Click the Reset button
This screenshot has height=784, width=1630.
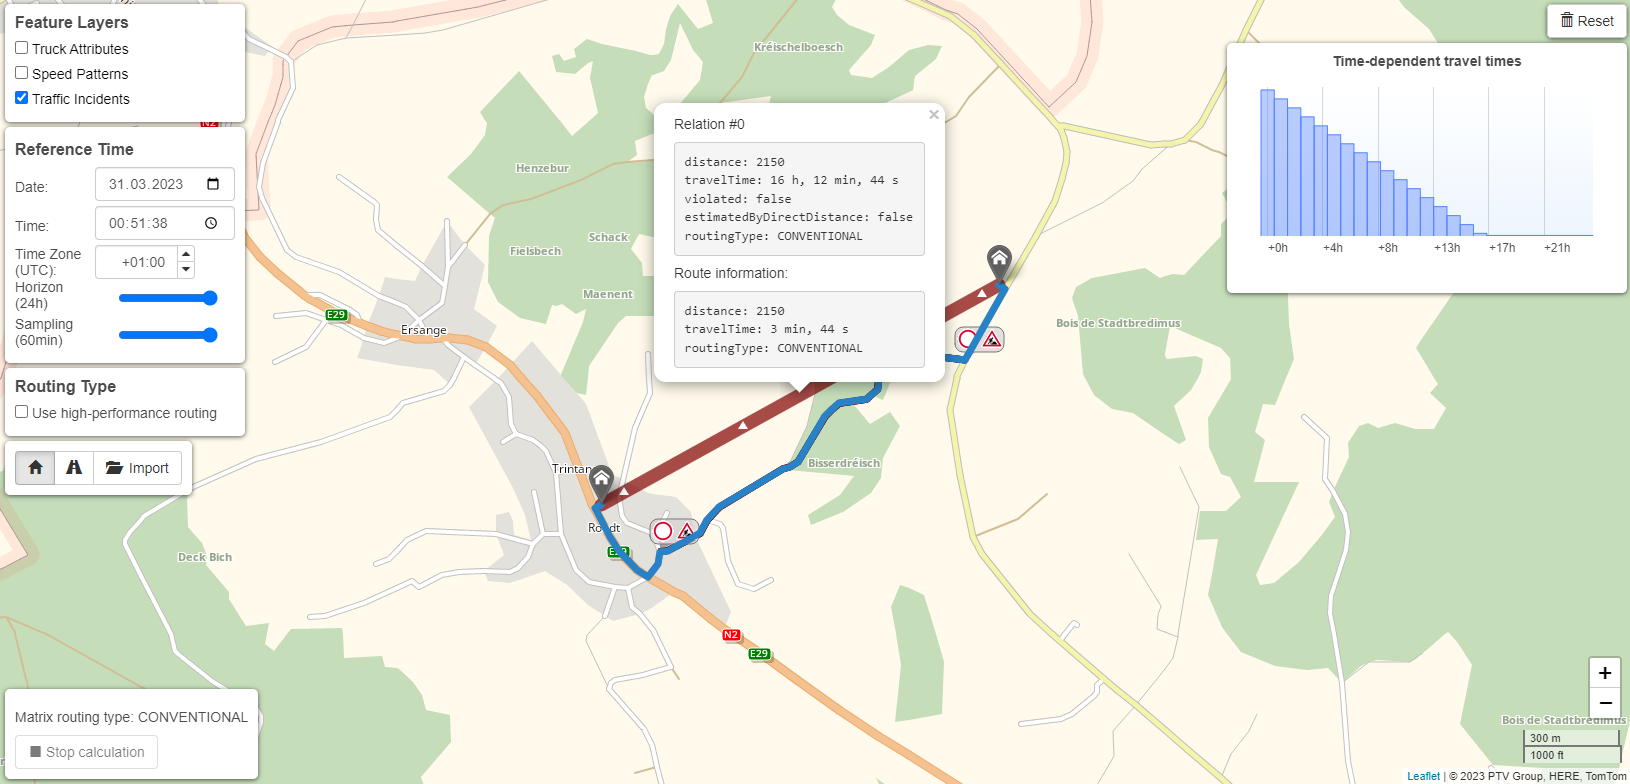[x=1587, y=21]
